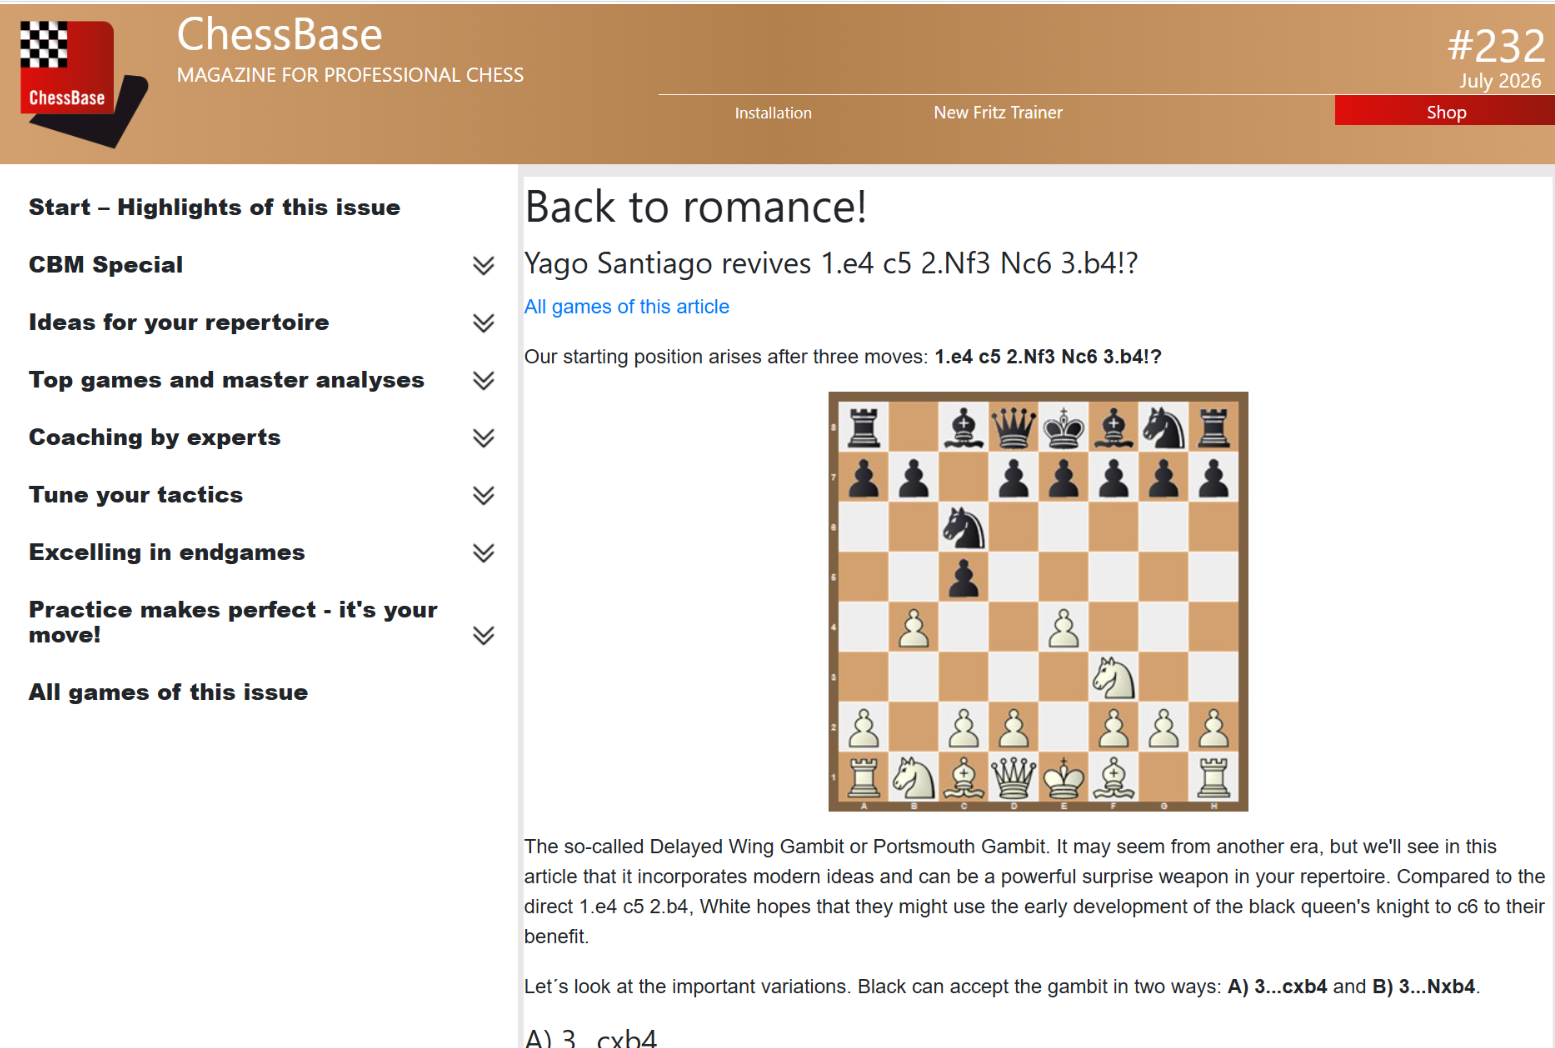Expand Coaching by experts chevron
1555x1048 pixels.
point(484,437)
